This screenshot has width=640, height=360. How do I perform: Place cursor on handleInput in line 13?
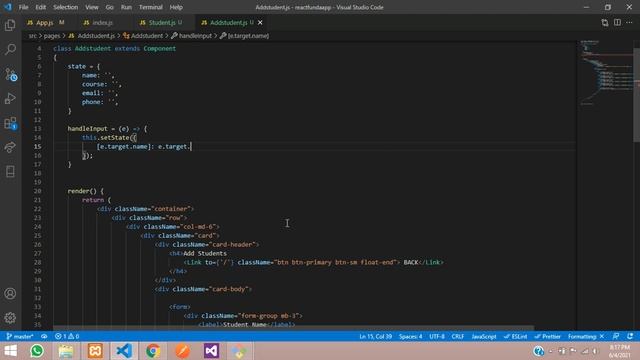(87, 129)
